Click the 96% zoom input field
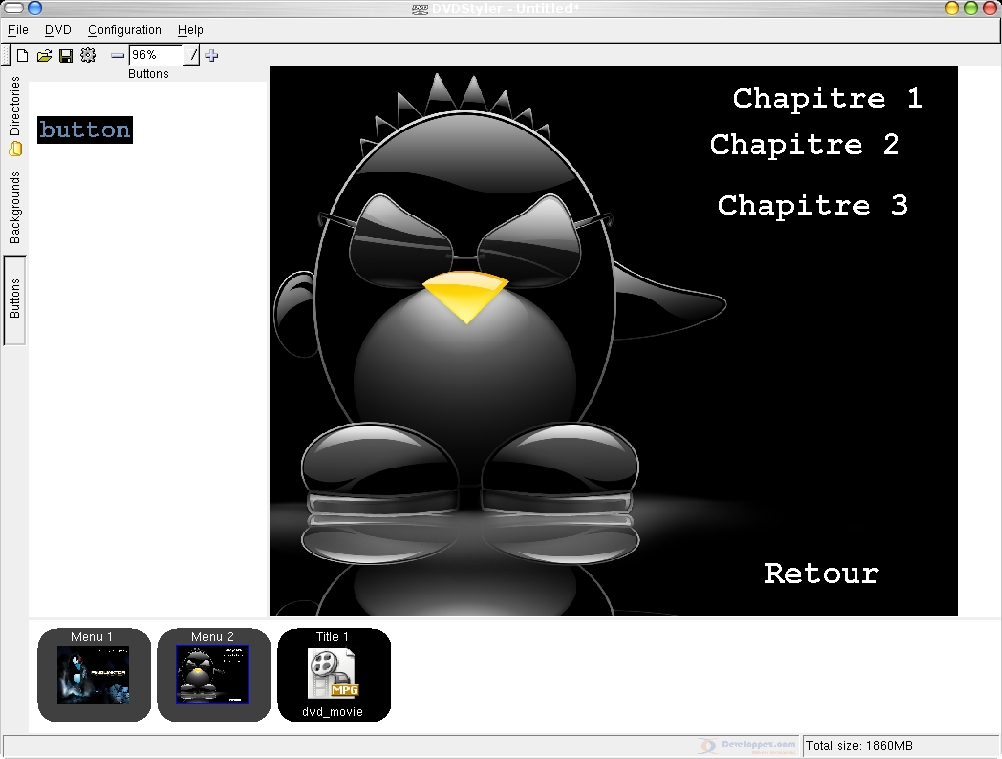This screenshot has height=759, width=1002. click(x=155, y=56)
